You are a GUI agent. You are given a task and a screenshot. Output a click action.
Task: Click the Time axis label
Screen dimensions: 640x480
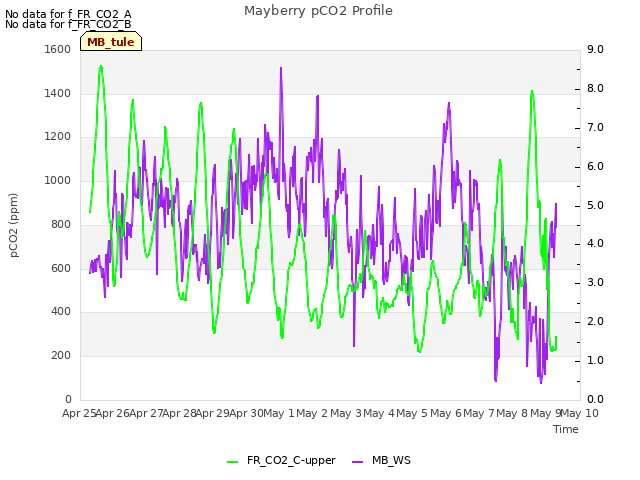(x=566, y=429)
